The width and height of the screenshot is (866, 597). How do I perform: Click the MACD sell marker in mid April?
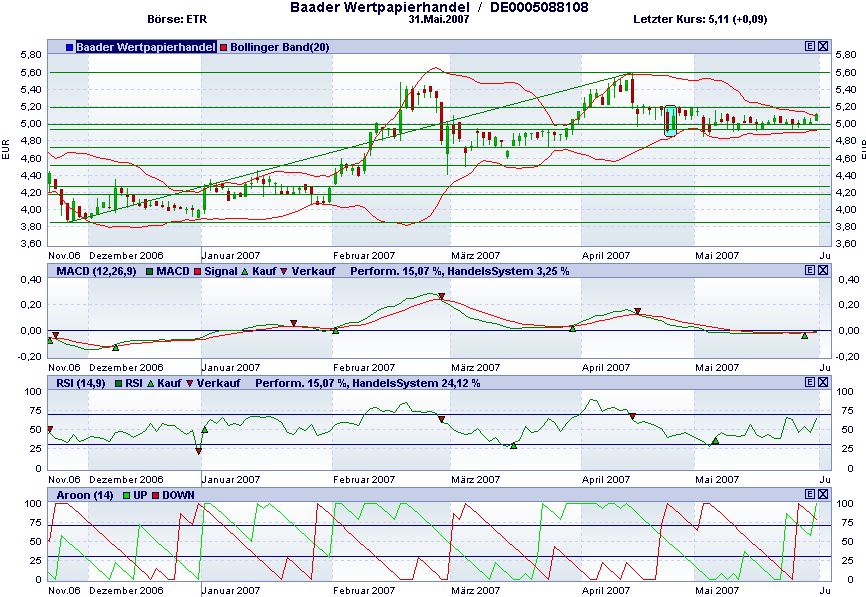[x=637, y=311]
